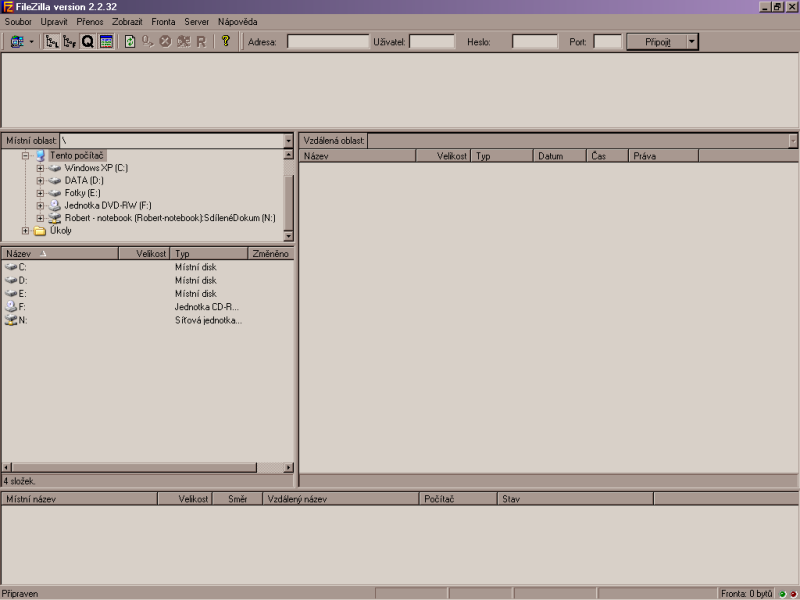This screenshot has height=600, width=800.
Task: Click the D: drive icon in the file list
Action: (11, 280)
